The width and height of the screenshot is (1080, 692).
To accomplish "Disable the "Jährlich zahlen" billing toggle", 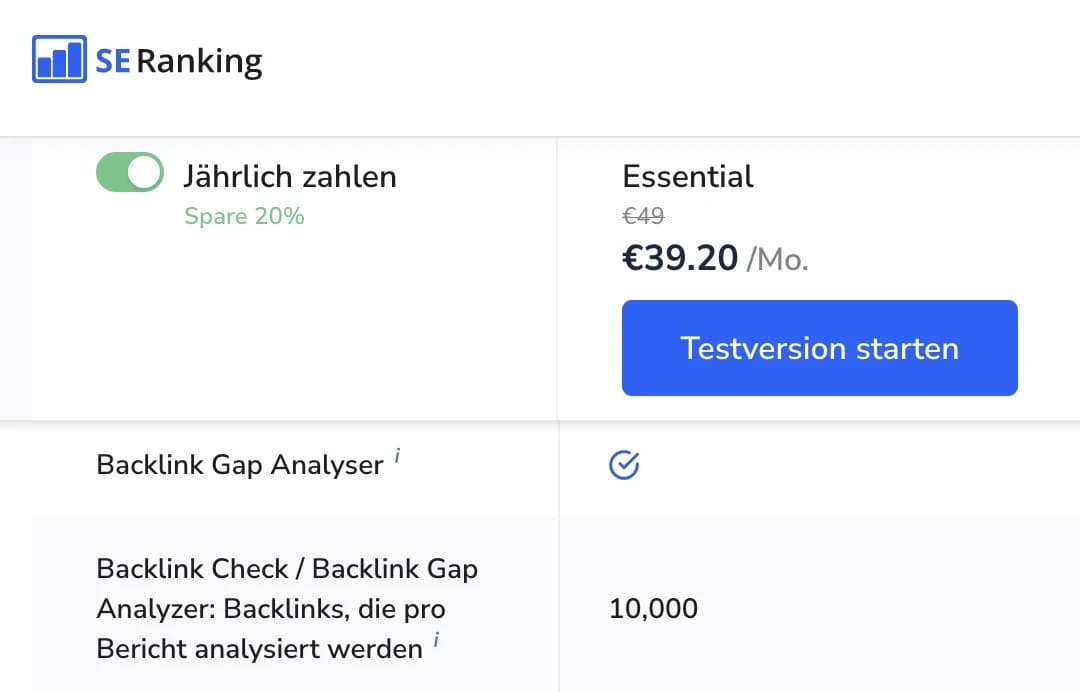I will (129, 172).
